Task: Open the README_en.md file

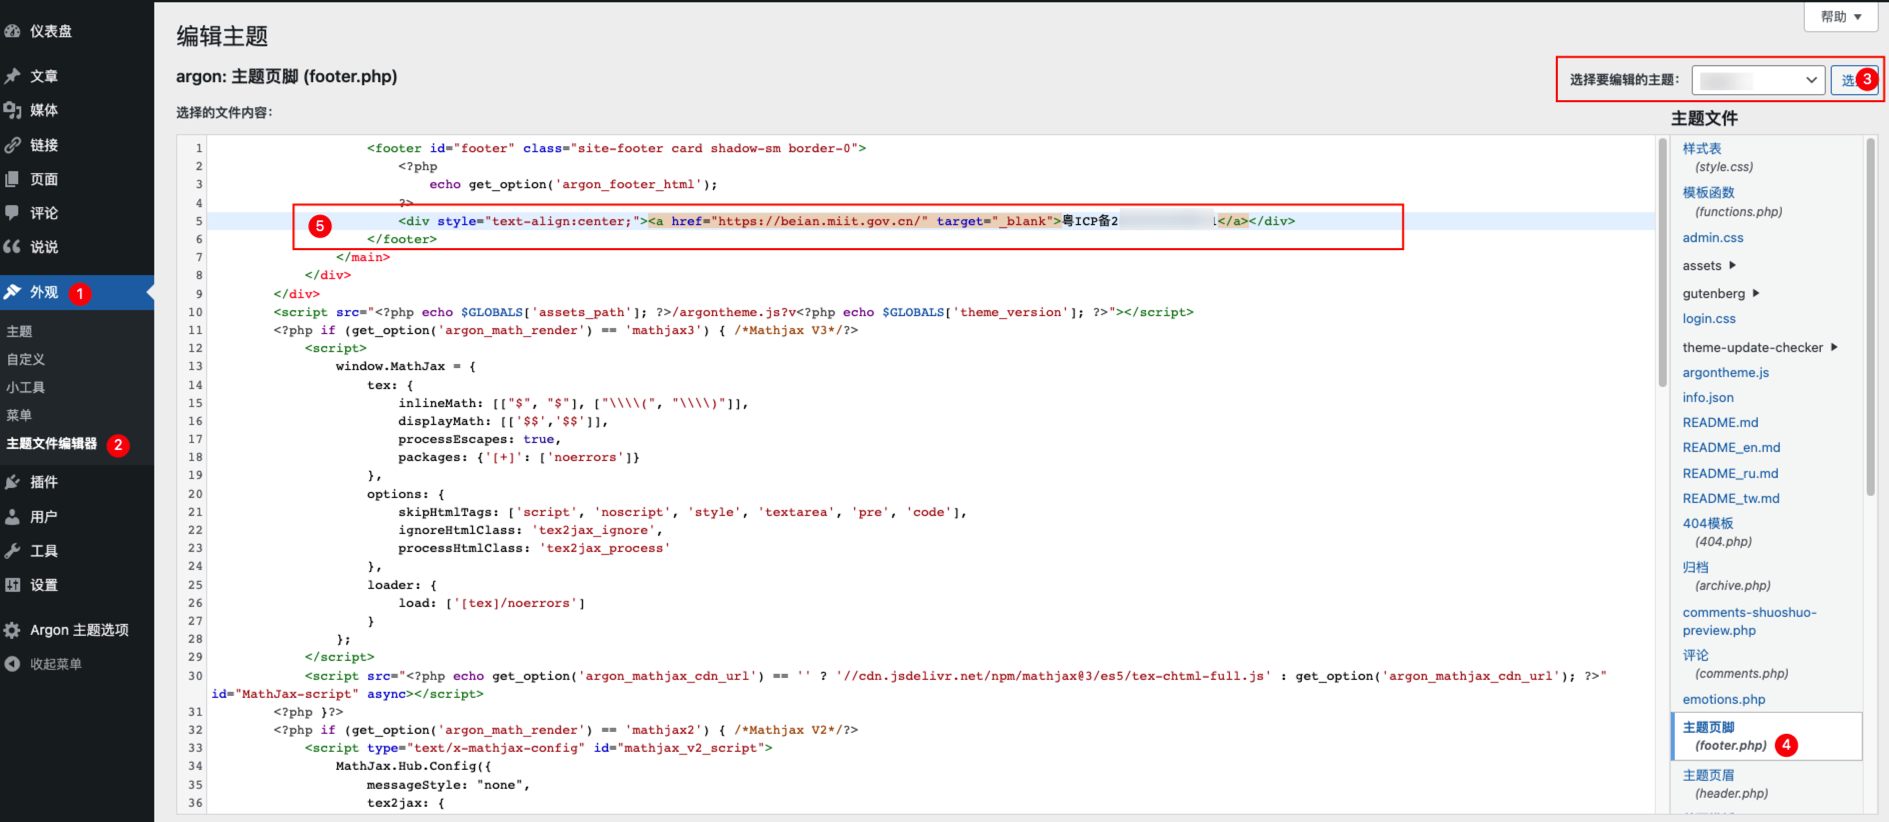Action: coord(1731,448)
